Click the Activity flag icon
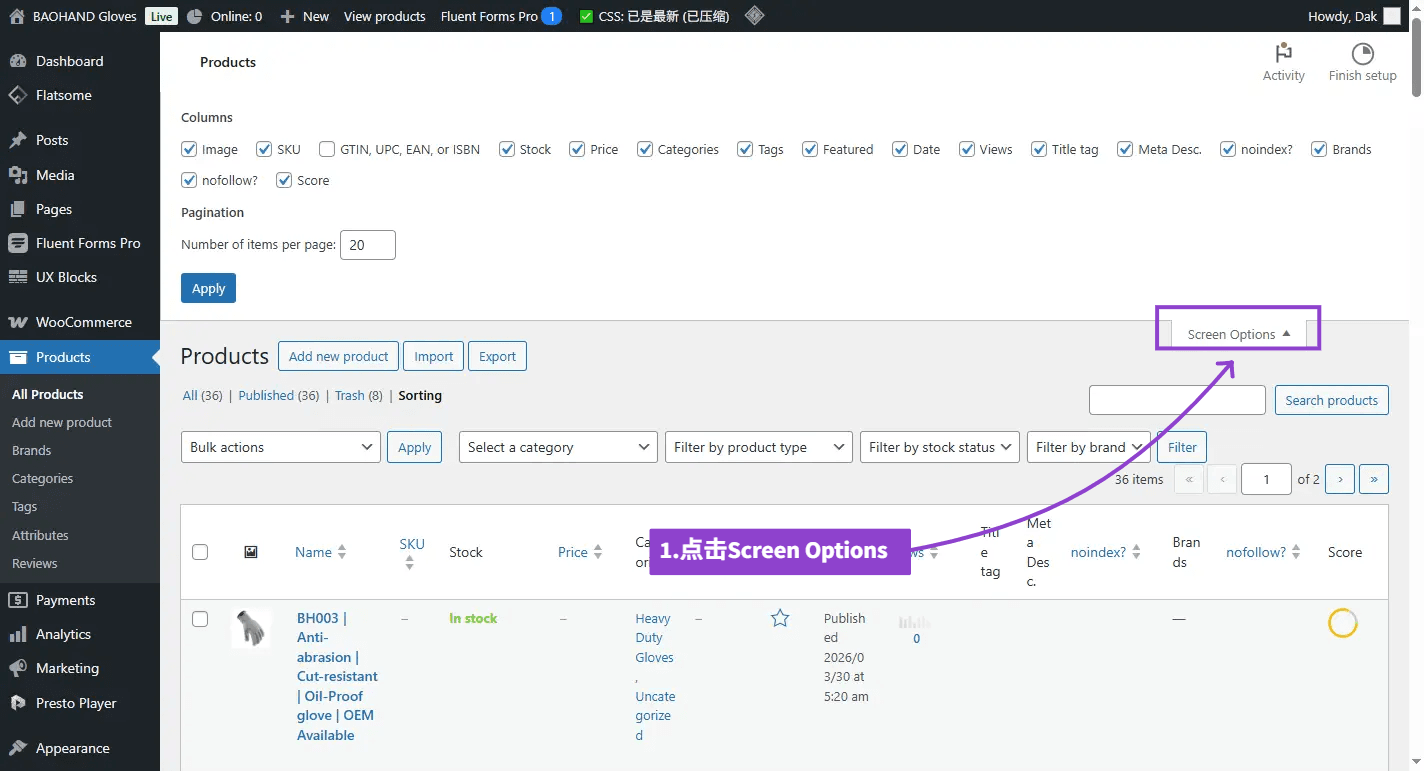The image size is (1424, 771). (1283, 54)
